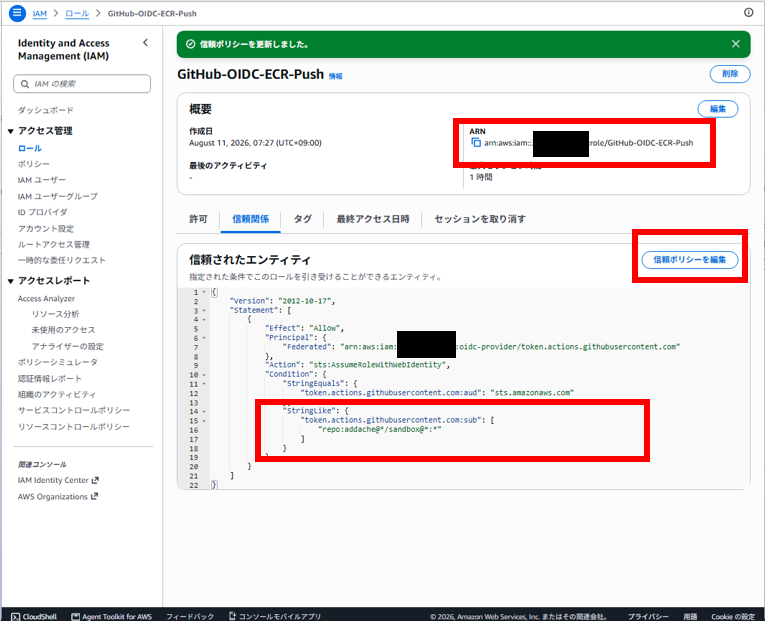Open 認証情報レポート in the sidebar
Screen dimensions: 765x621
click(50, 379)
